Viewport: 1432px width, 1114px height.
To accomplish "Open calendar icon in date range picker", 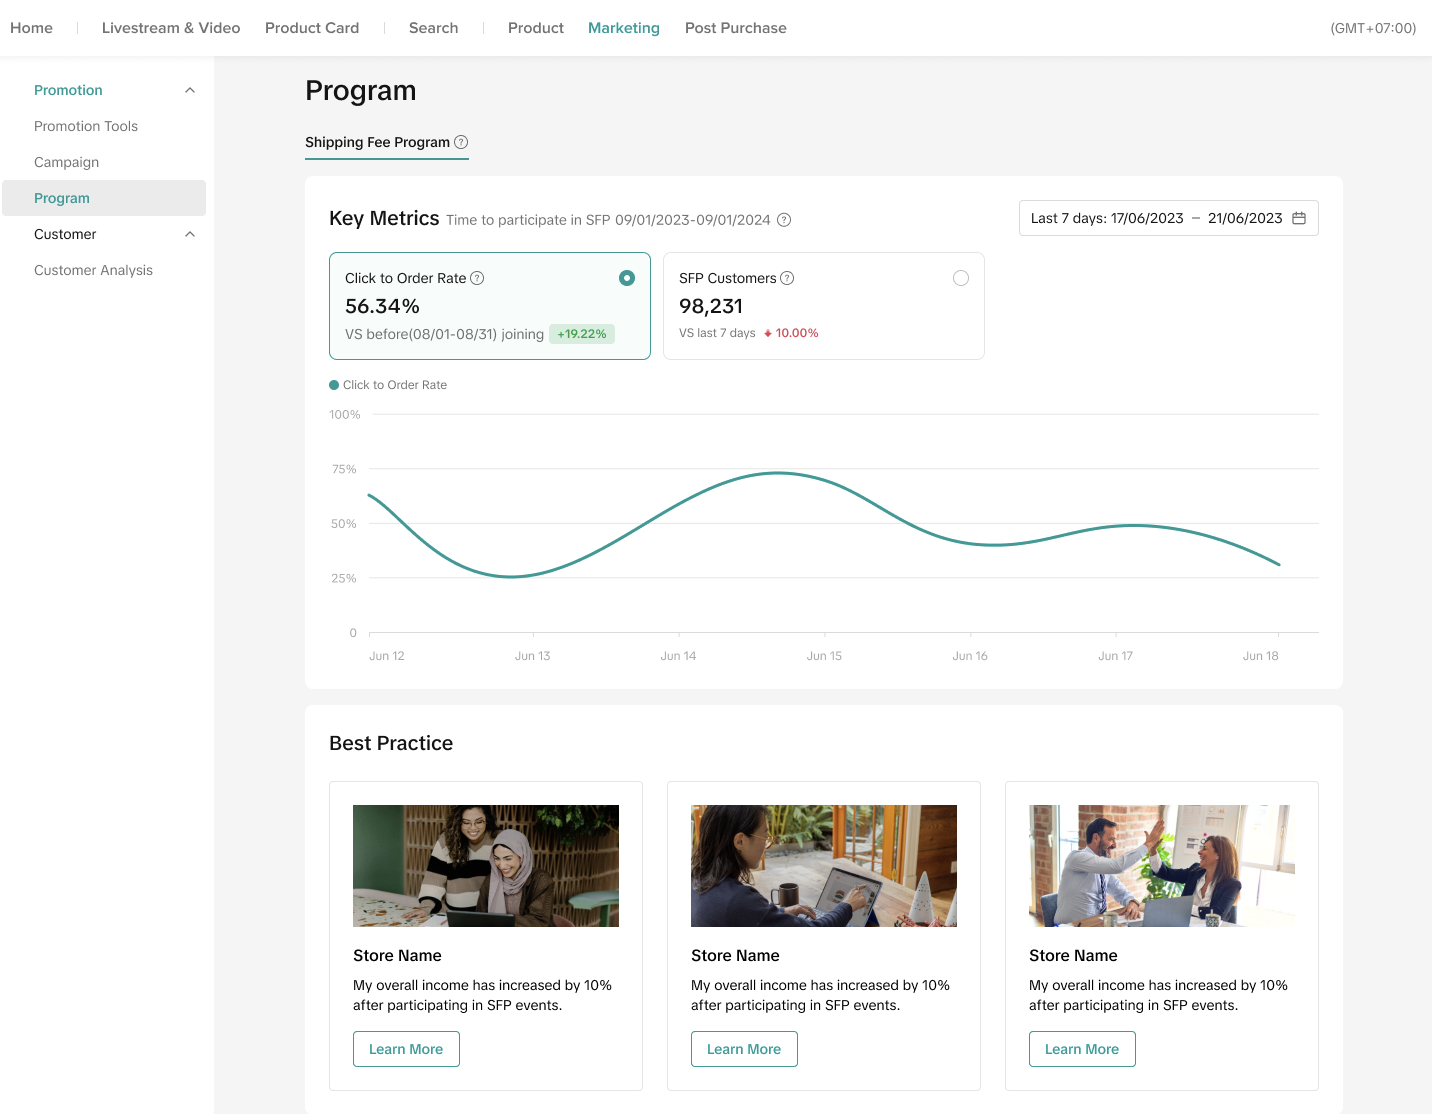I will (1299, 218).
